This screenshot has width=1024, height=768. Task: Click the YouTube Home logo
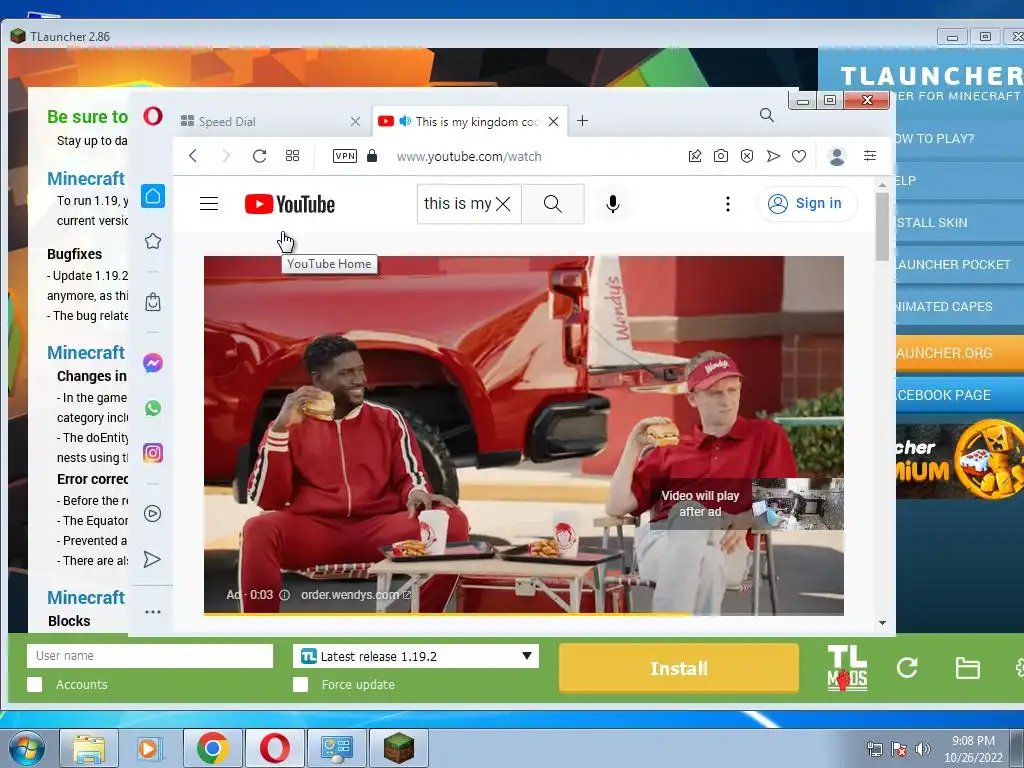pos(290,204)
